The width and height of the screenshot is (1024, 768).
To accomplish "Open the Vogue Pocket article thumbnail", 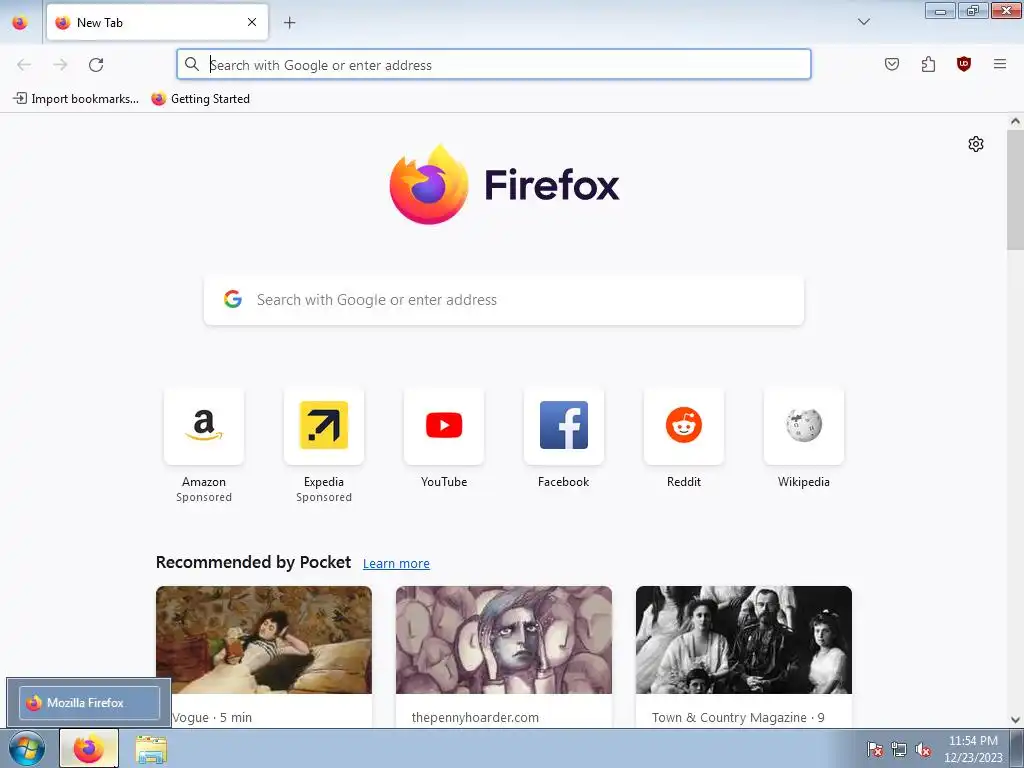I will pyautogui.click(x=264, y=640).
